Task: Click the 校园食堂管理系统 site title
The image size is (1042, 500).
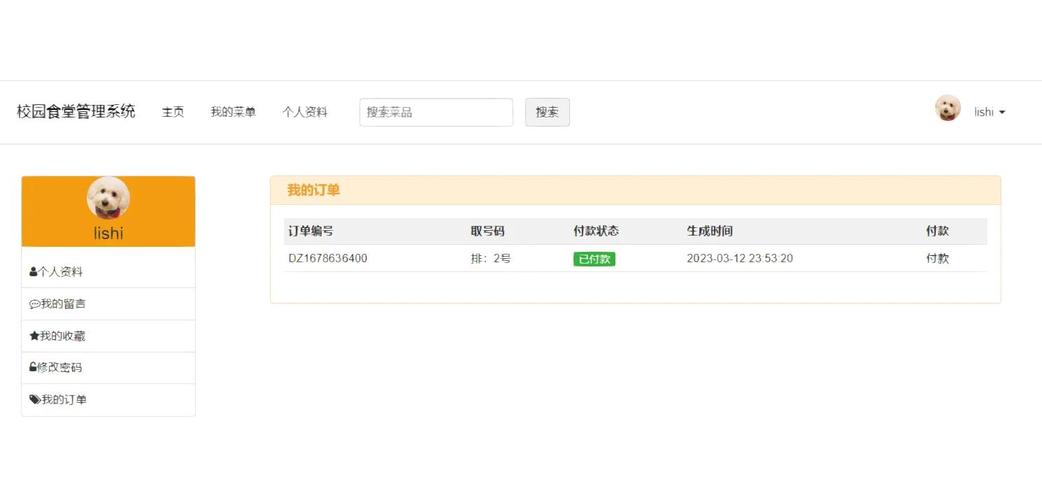Action: click(76, 112)
